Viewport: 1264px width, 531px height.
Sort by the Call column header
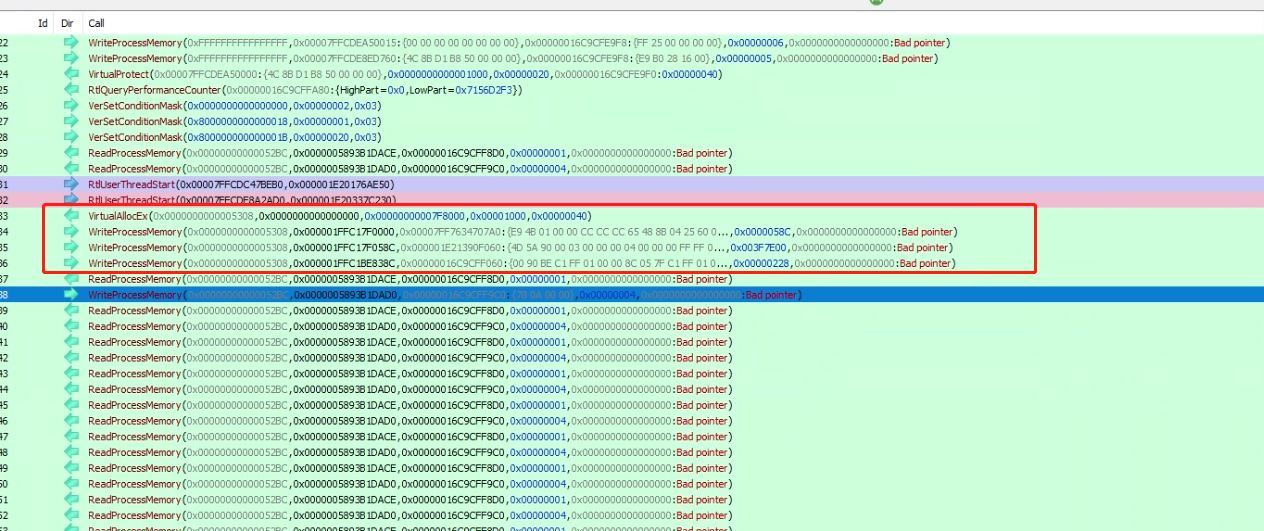[x=96, y=22]
